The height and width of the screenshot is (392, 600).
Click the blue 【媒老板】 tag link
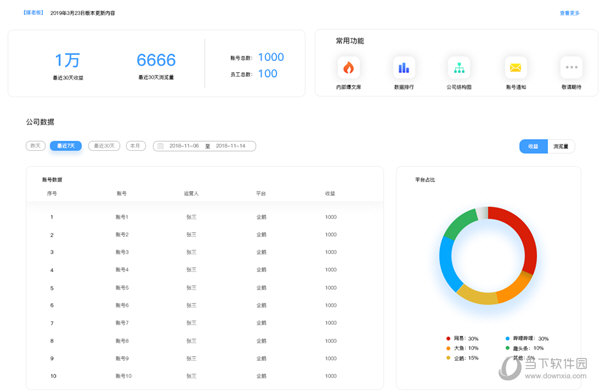click(33, 13)
